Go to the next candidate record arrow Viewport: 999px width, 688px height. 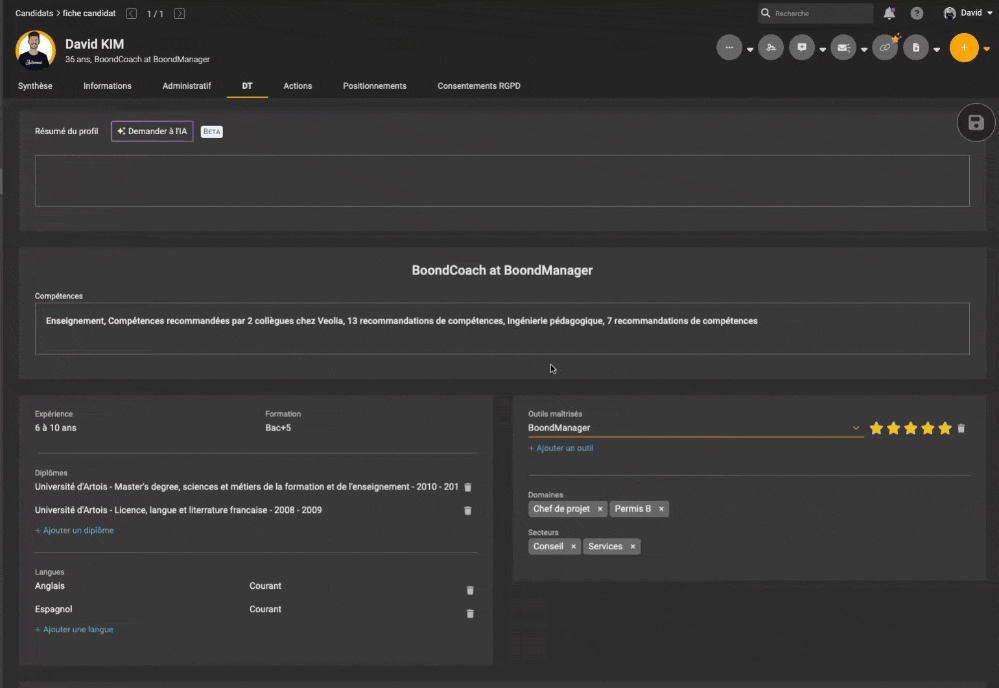pyautogui.click(x=180, y=13)
